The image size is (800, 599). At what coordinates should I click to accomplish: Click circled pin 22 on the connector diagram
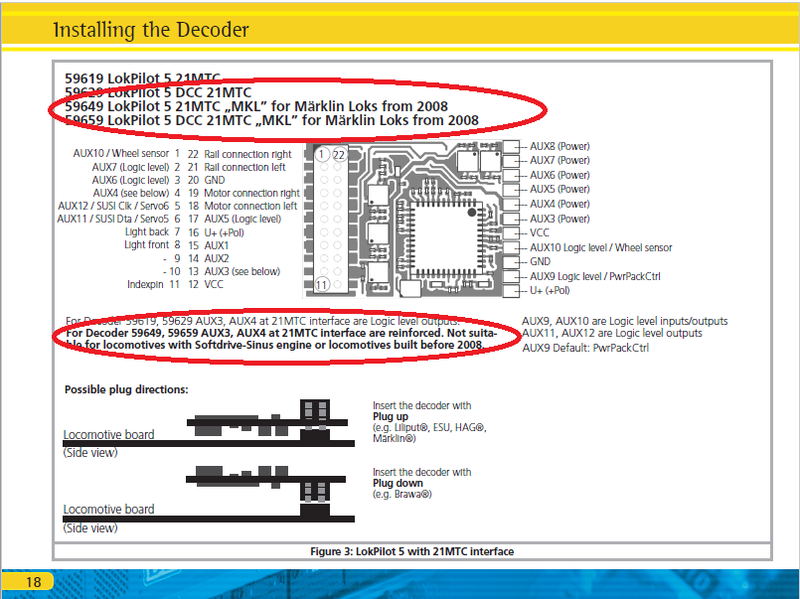(339, 155)
